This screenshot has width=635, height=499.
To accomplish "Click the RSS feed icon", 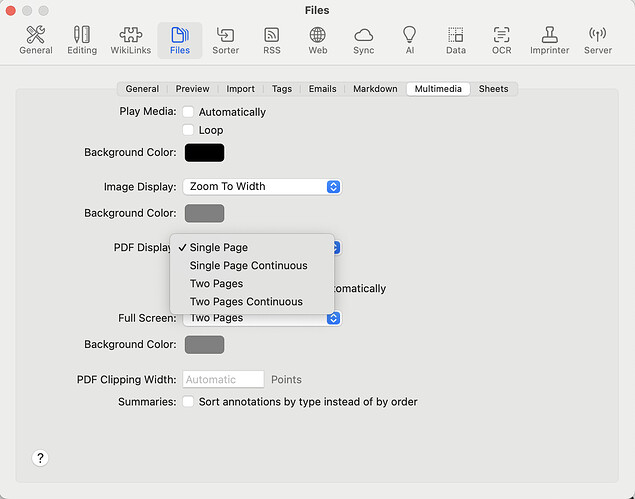I will coord(272,40).
